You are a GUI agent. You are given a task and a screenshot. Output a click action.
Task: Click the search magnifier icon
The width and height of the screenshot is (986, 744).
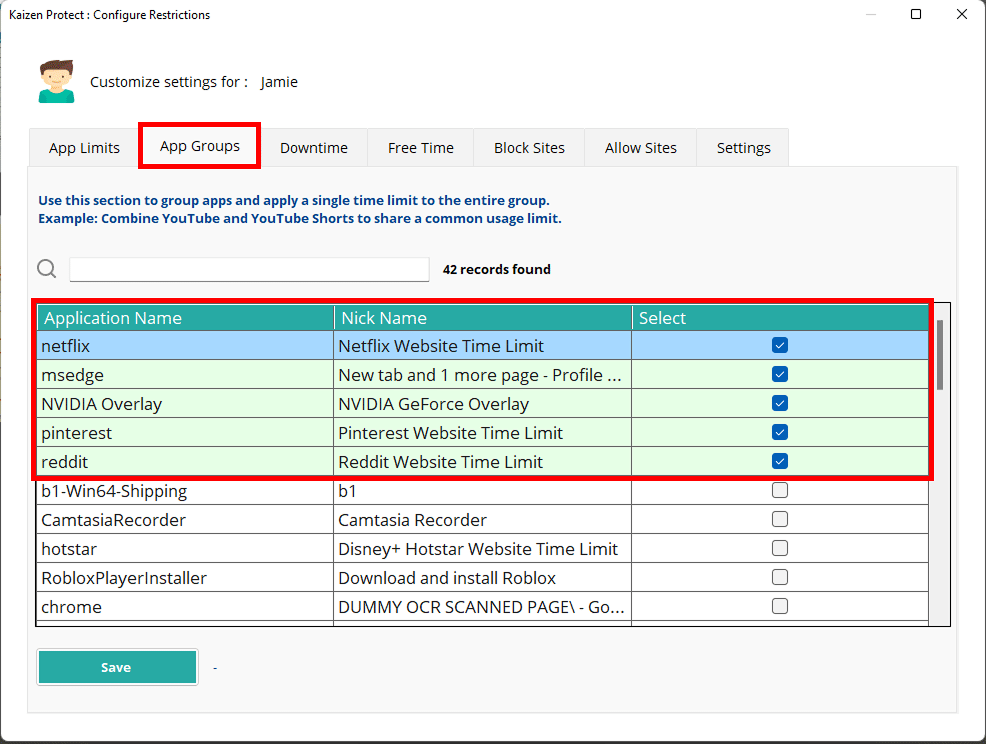47,269
